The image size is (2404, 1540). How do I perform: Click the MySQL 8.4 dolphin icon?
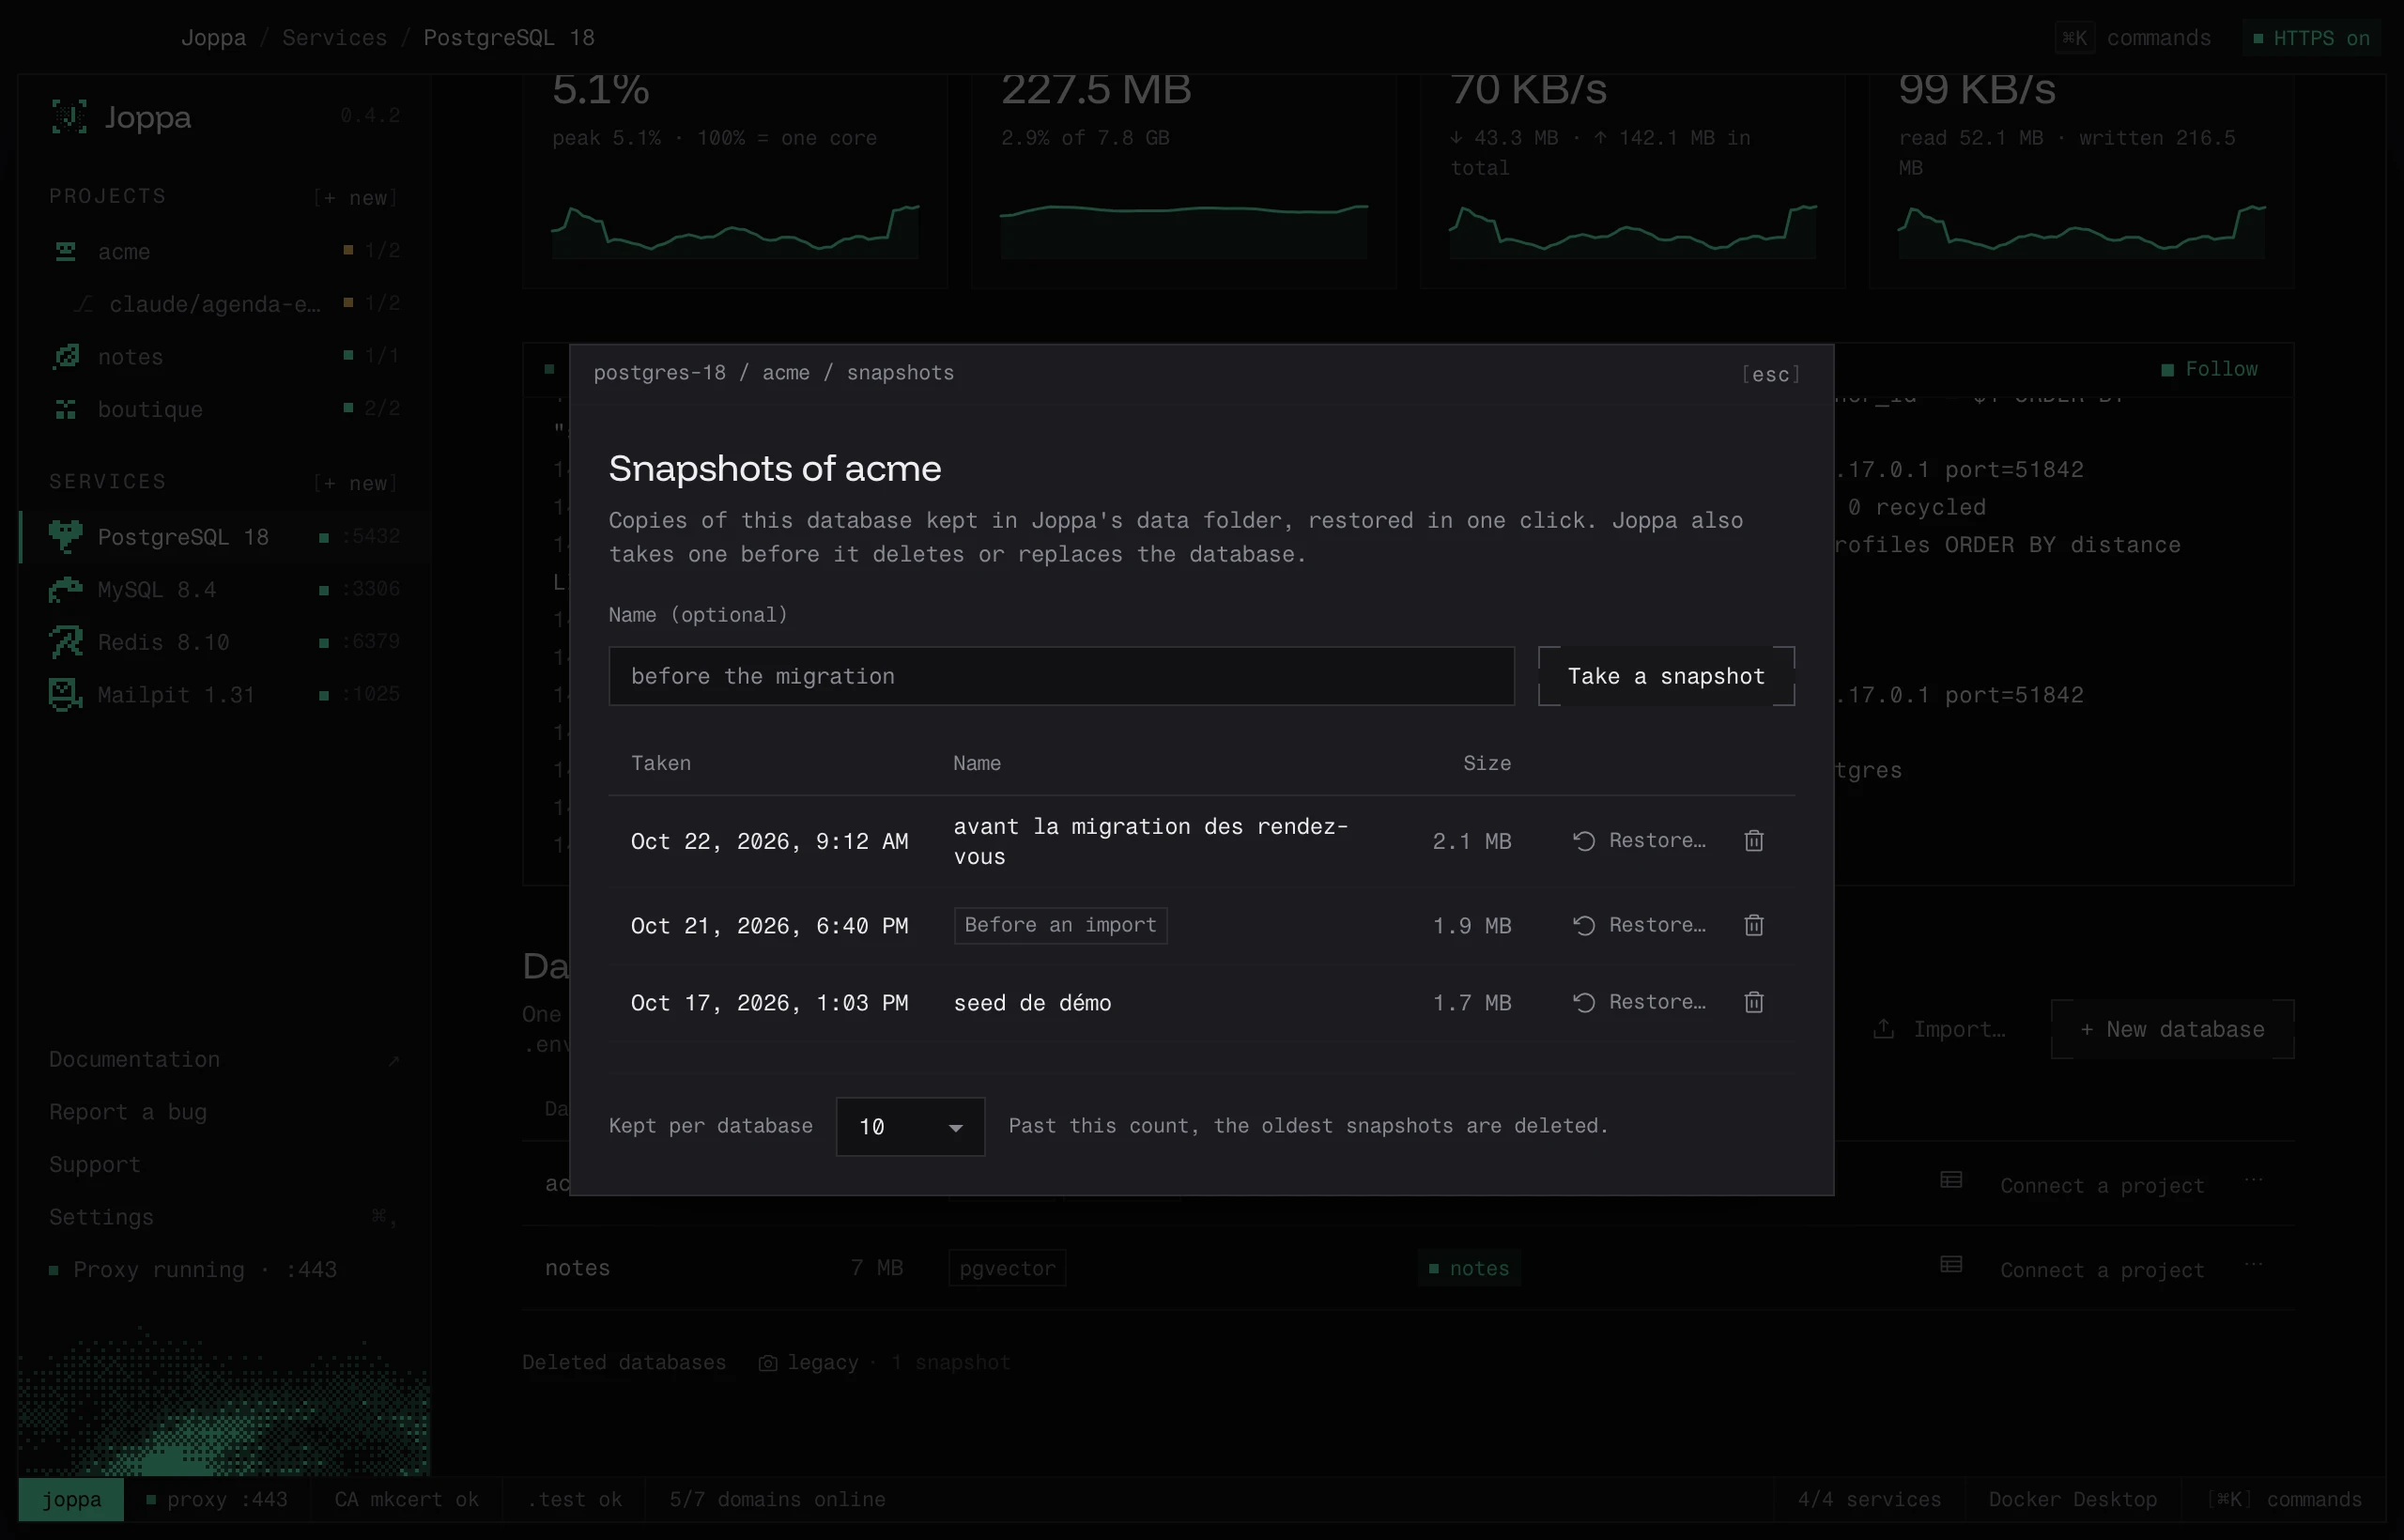pyautogui.click(x=66, y=590)
